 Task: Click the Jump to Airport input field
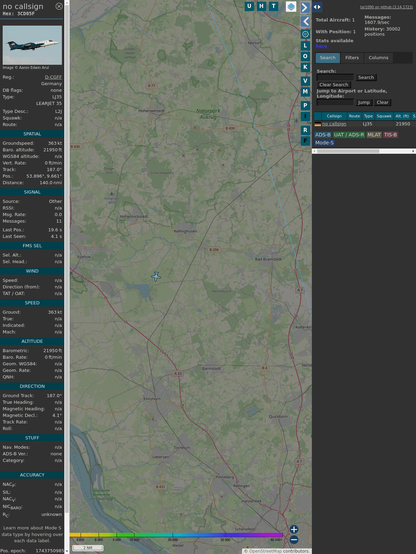click(x=335, y=102)
